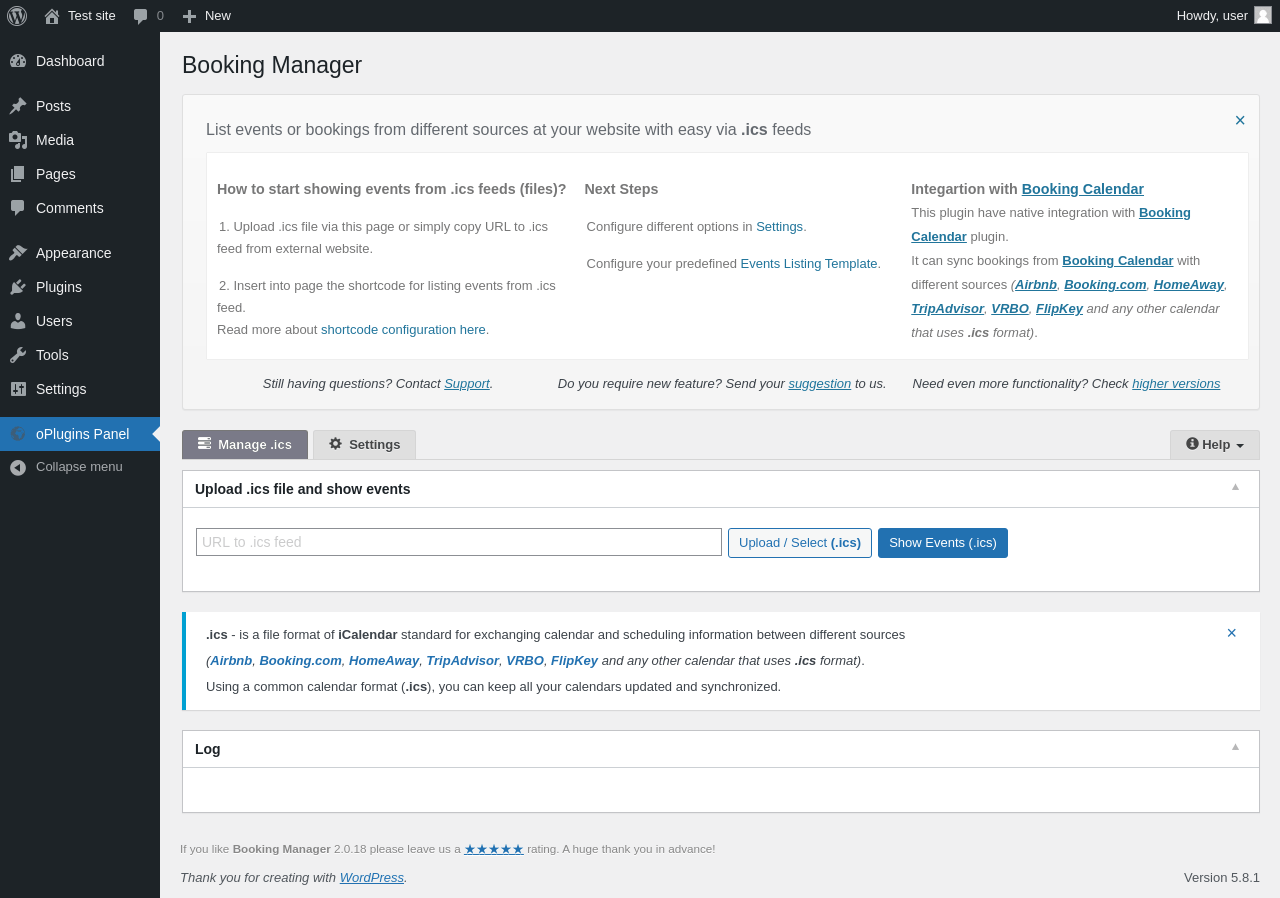1280x898 pixels.
Task: Click the URL to .ics feed field
Action: [x=459, y=542]
